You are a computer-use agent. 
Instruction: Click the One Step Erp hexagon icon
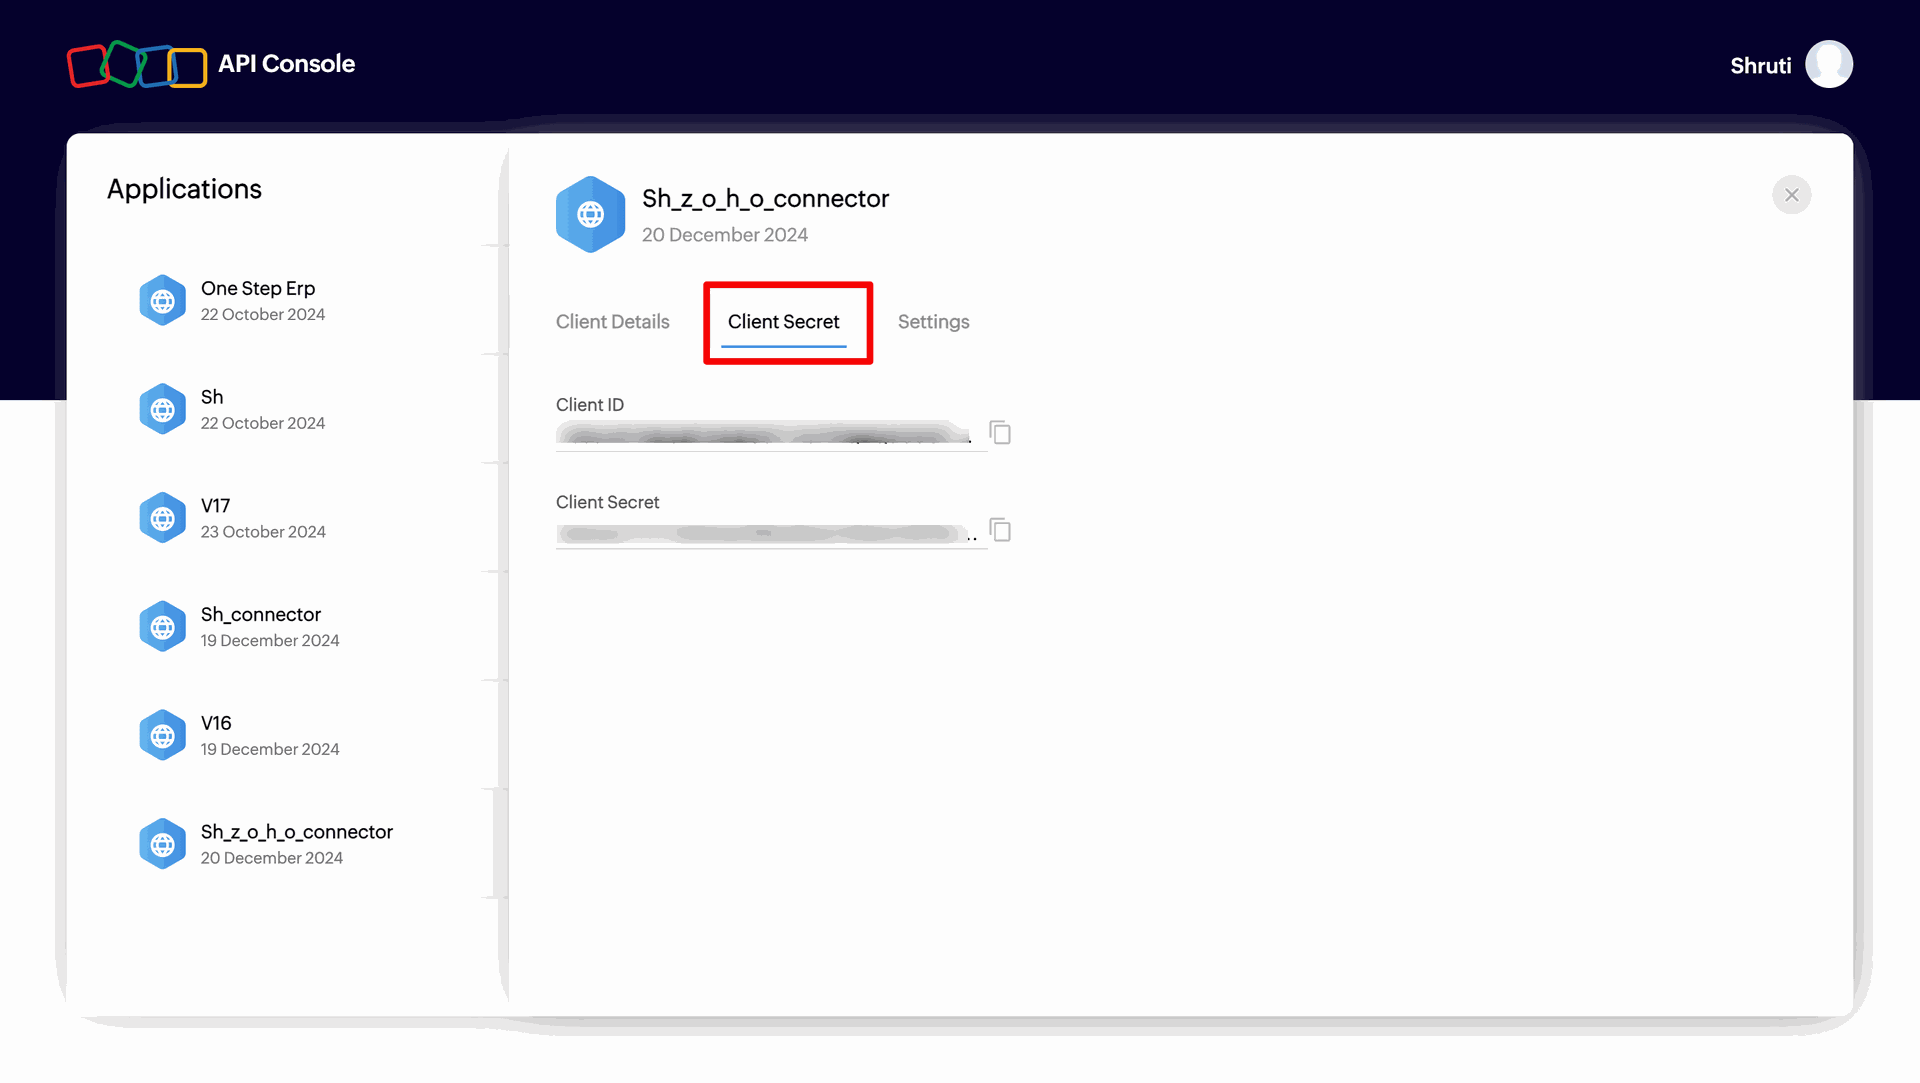tap(162, 300)
